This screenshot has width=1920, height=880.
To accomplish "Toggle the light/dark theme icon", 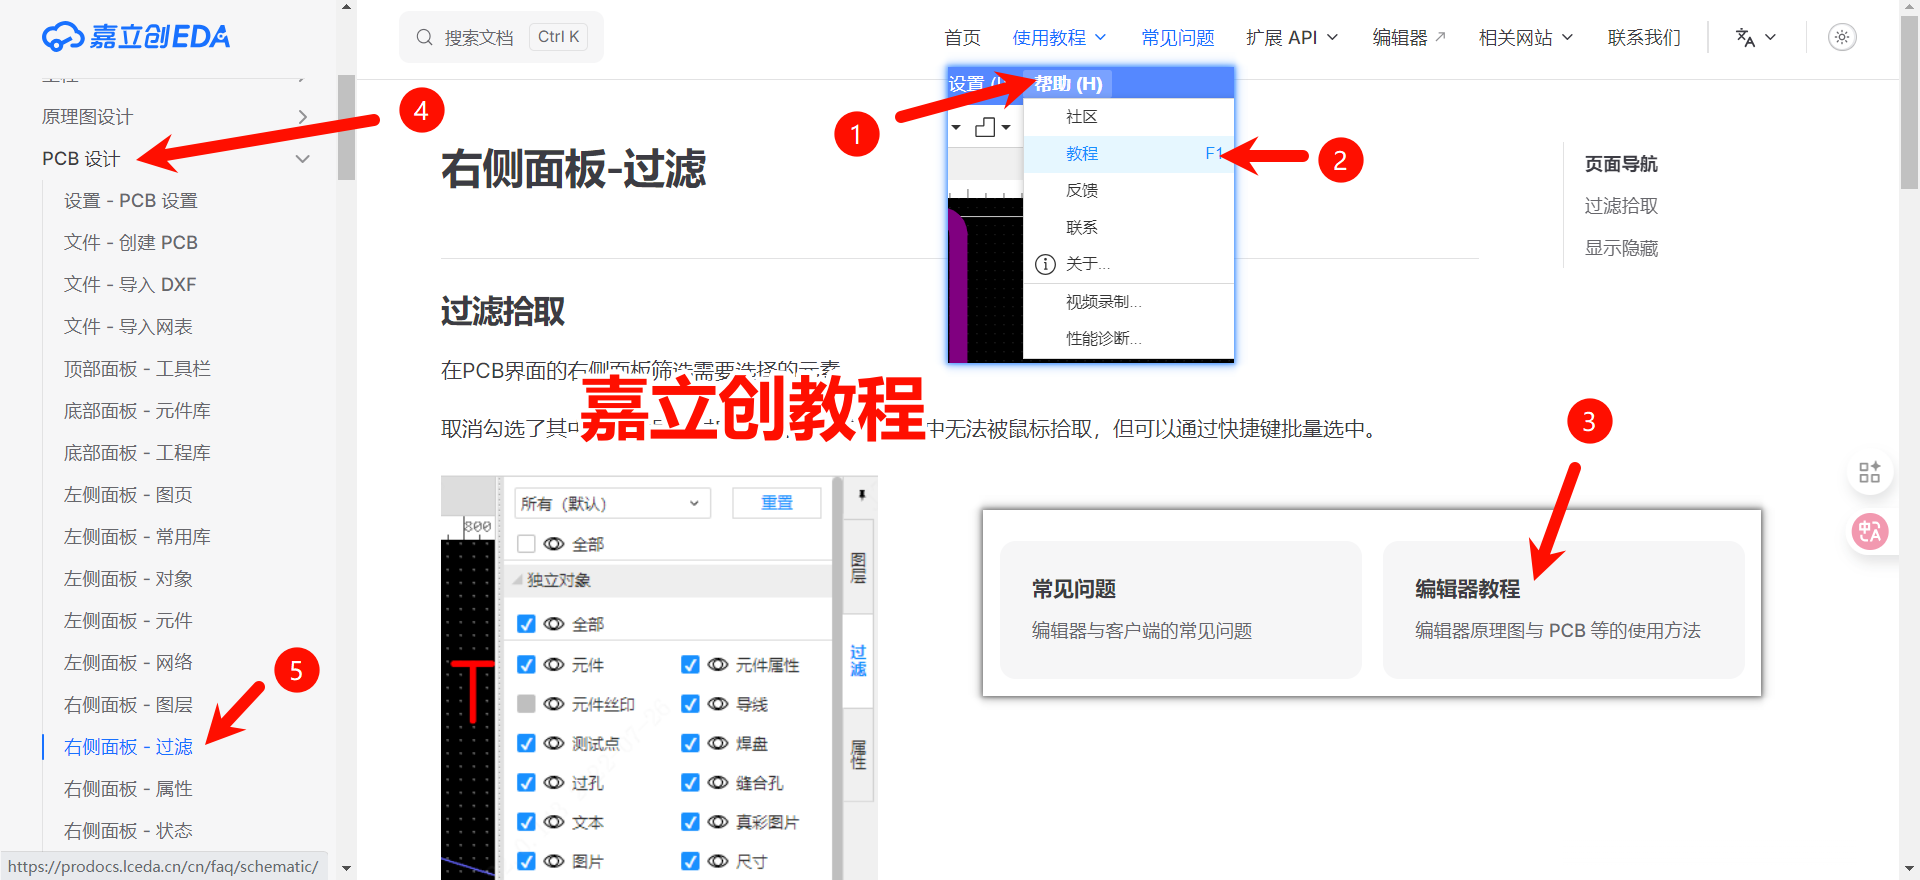I will [x=1842, y=37].
